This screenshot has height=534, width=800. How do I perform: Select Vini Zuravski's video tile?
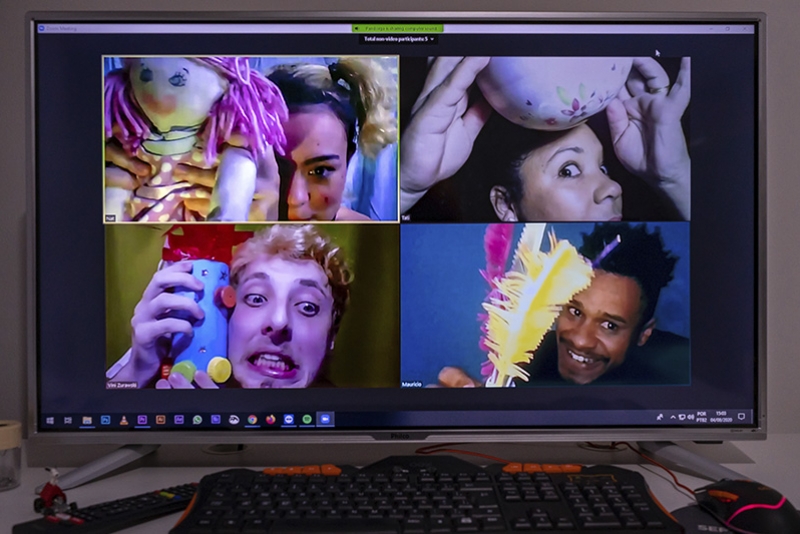point(252,306)
